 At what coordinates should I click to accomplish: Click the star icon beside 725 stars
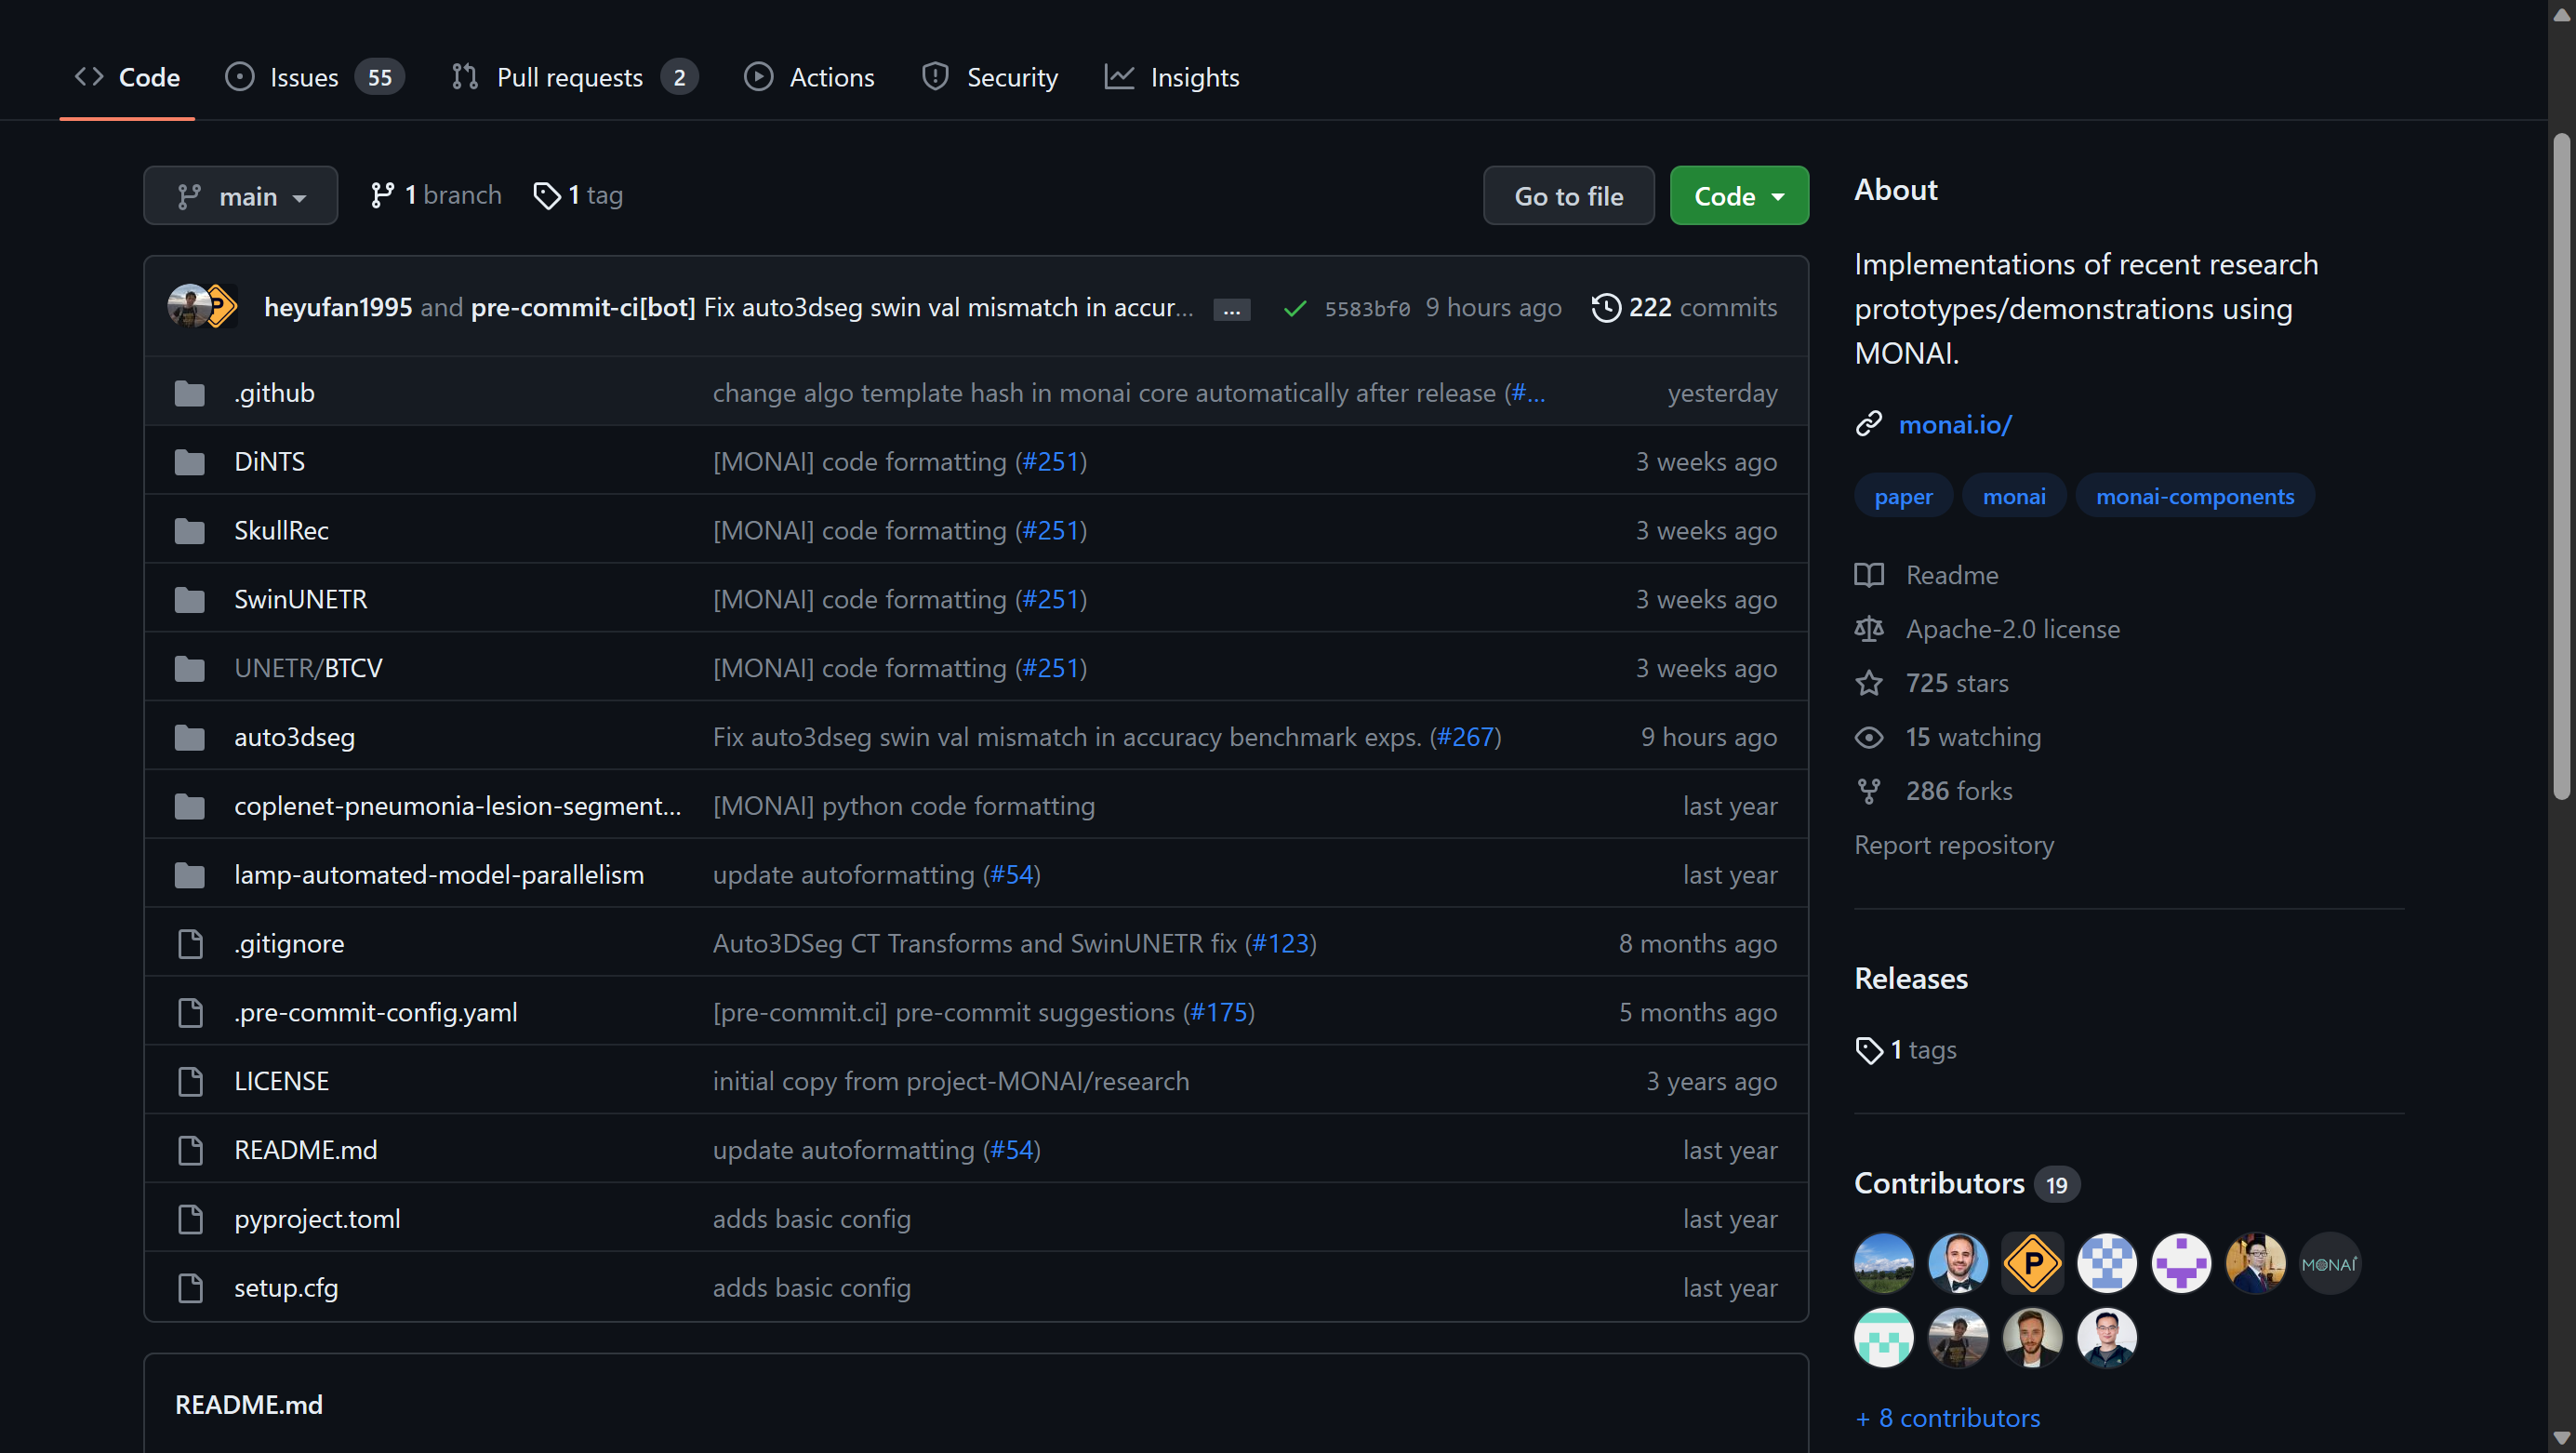[x=1868, y=683]
